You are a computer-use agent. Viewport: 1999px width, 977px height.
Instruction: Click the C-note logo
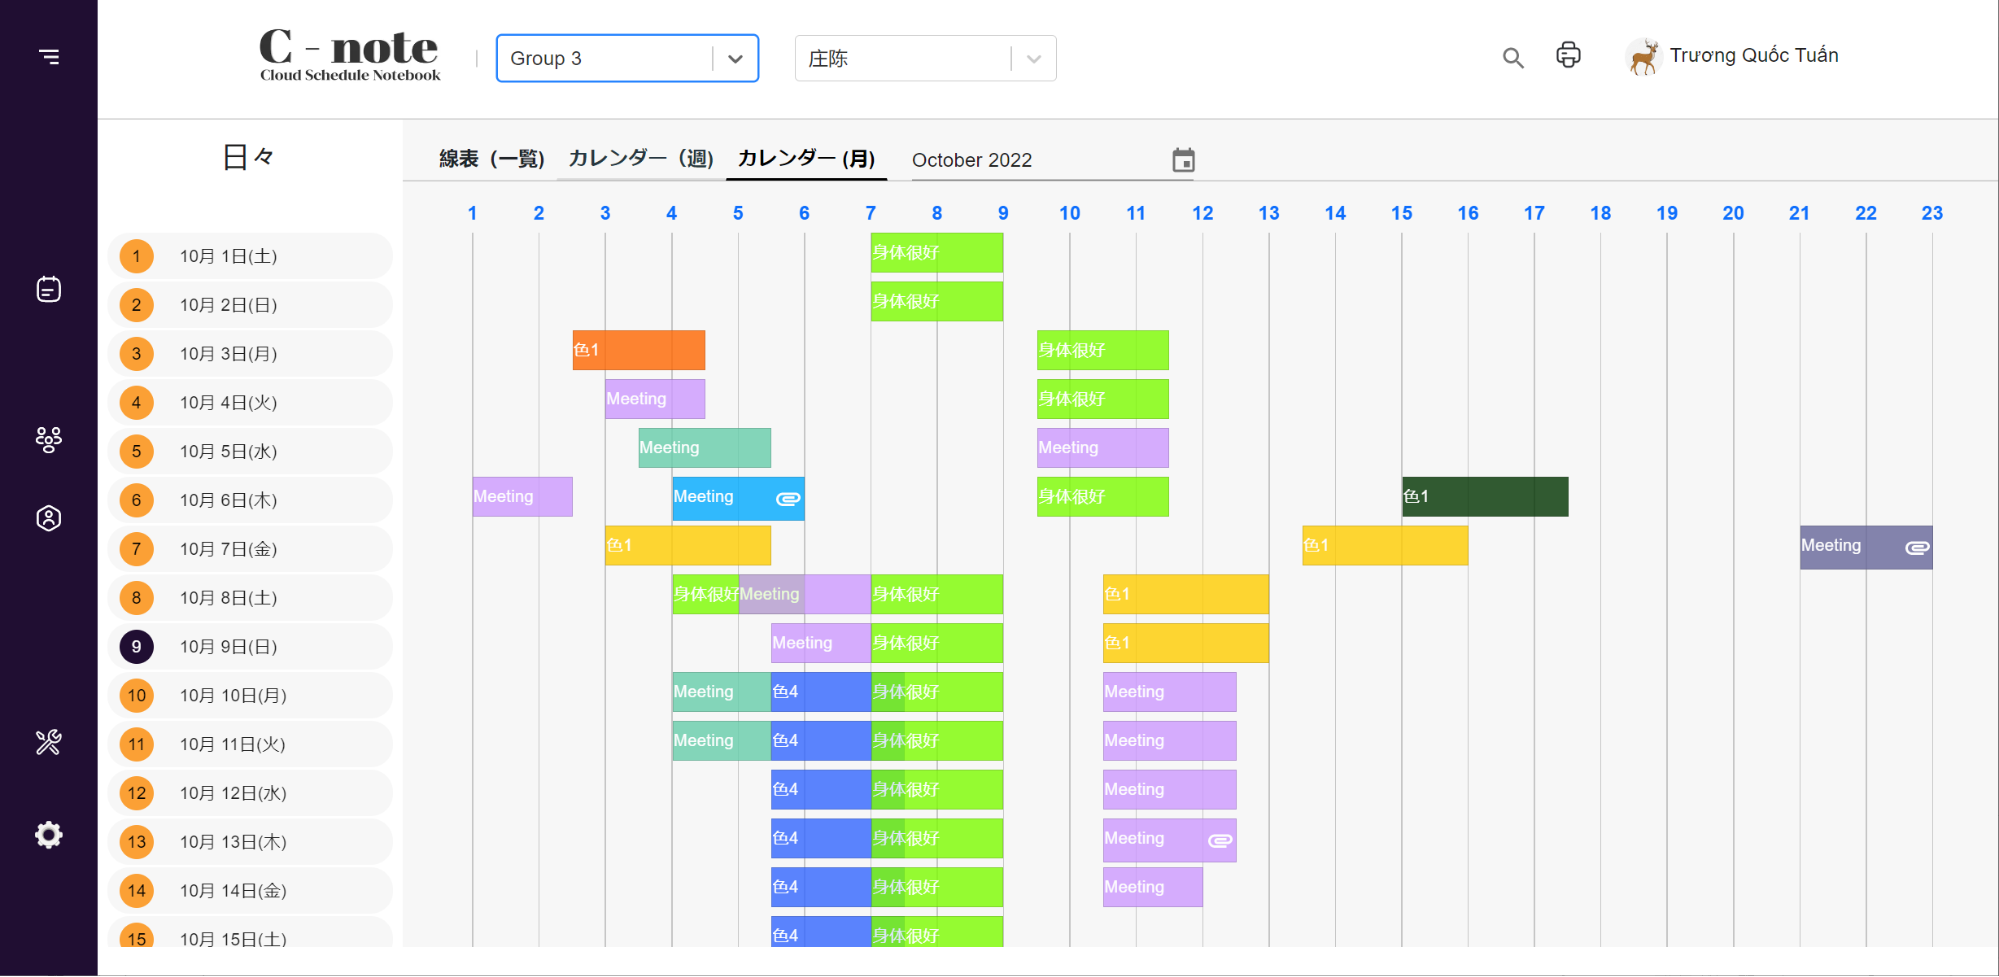pos(349,56)
